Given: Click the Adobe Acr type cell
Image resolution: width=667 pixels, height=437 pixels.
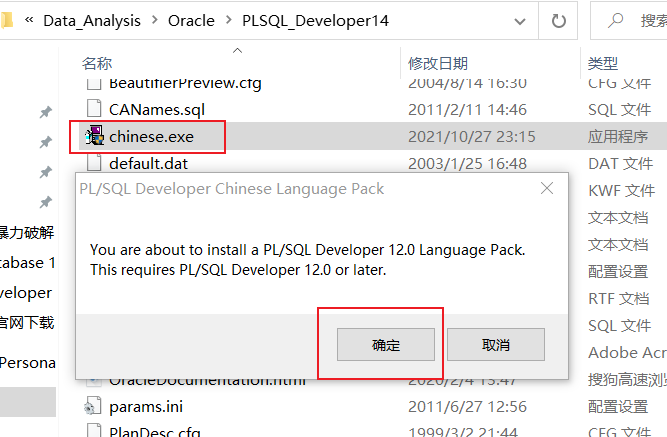Looking at the screenshot, I should pos(627,353).
